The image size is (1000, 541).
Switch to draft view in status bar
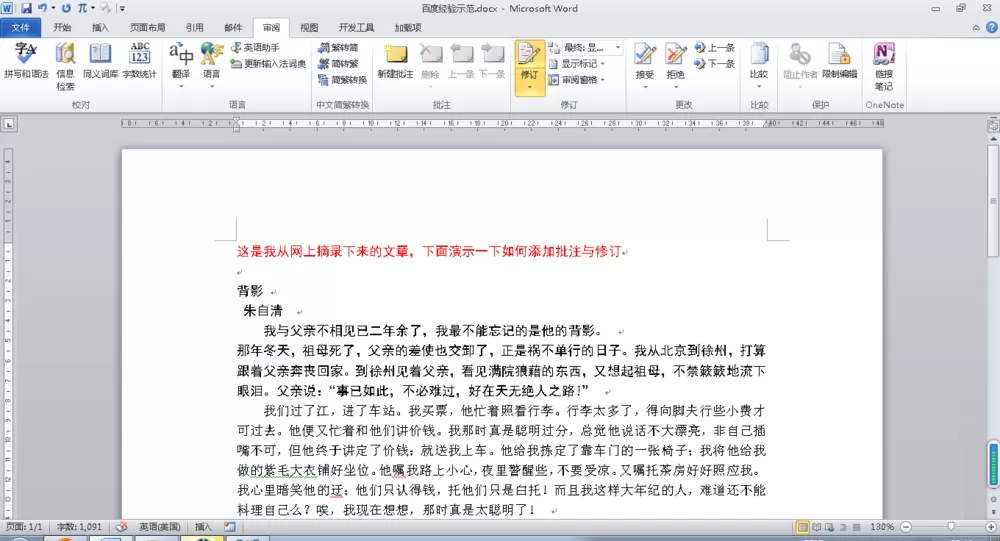[857, 527]
